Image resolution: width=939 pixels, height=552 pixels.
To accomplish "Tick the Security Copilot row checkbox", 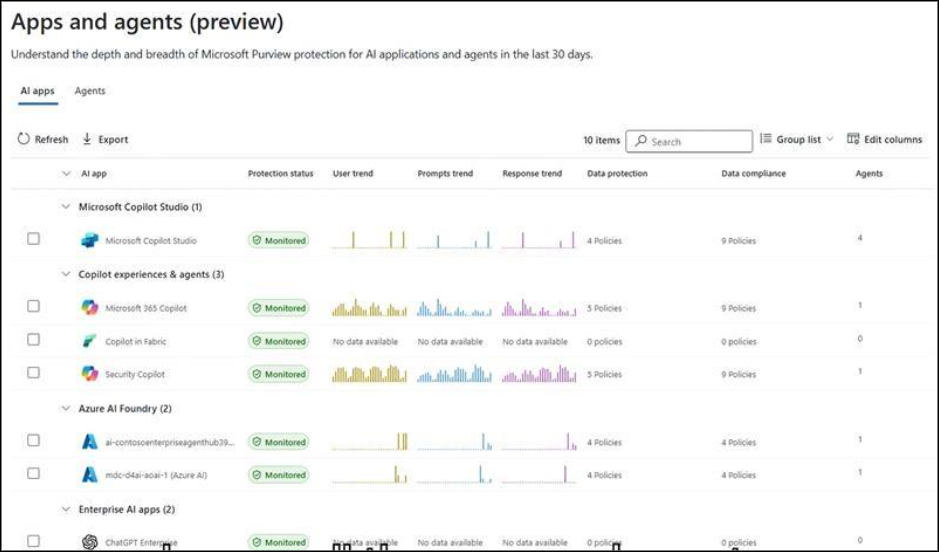I will pyautogui.click(x=33, y=373).
